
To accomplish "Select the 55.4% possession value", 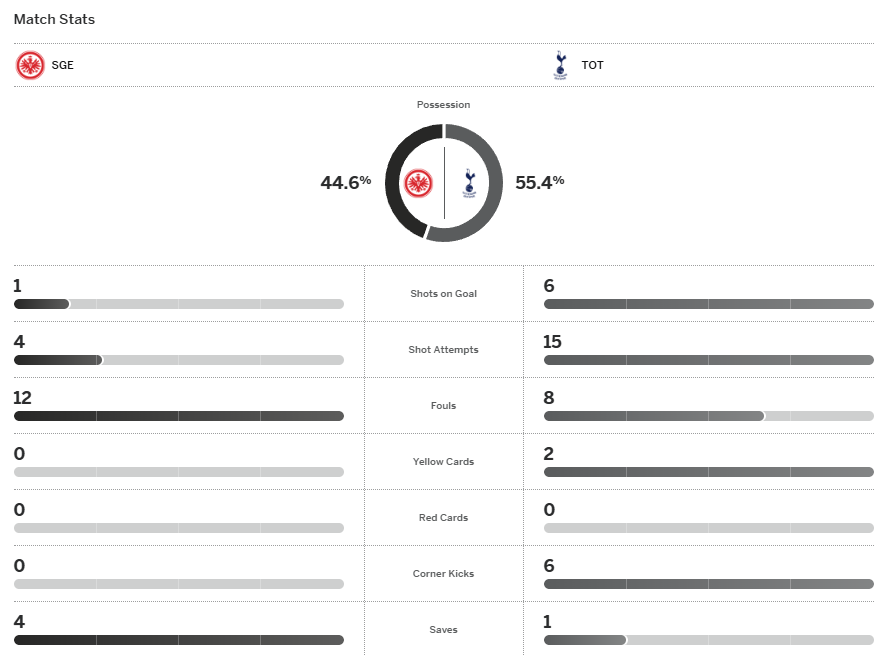I will [539, 182].
